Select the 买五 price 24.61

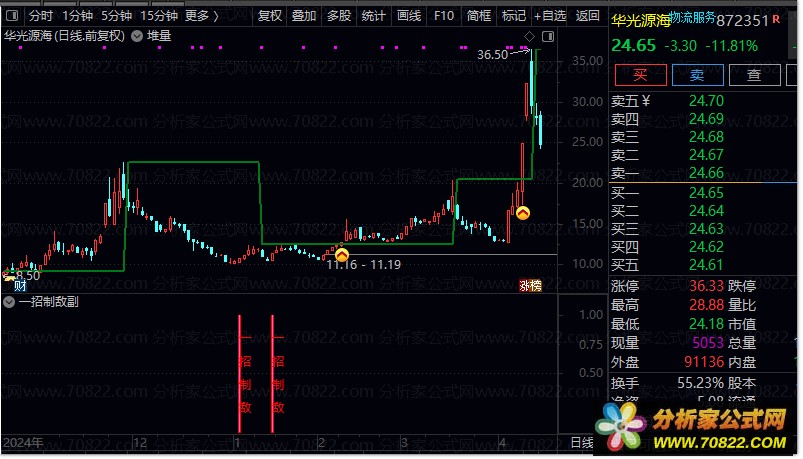coord(706,265)
